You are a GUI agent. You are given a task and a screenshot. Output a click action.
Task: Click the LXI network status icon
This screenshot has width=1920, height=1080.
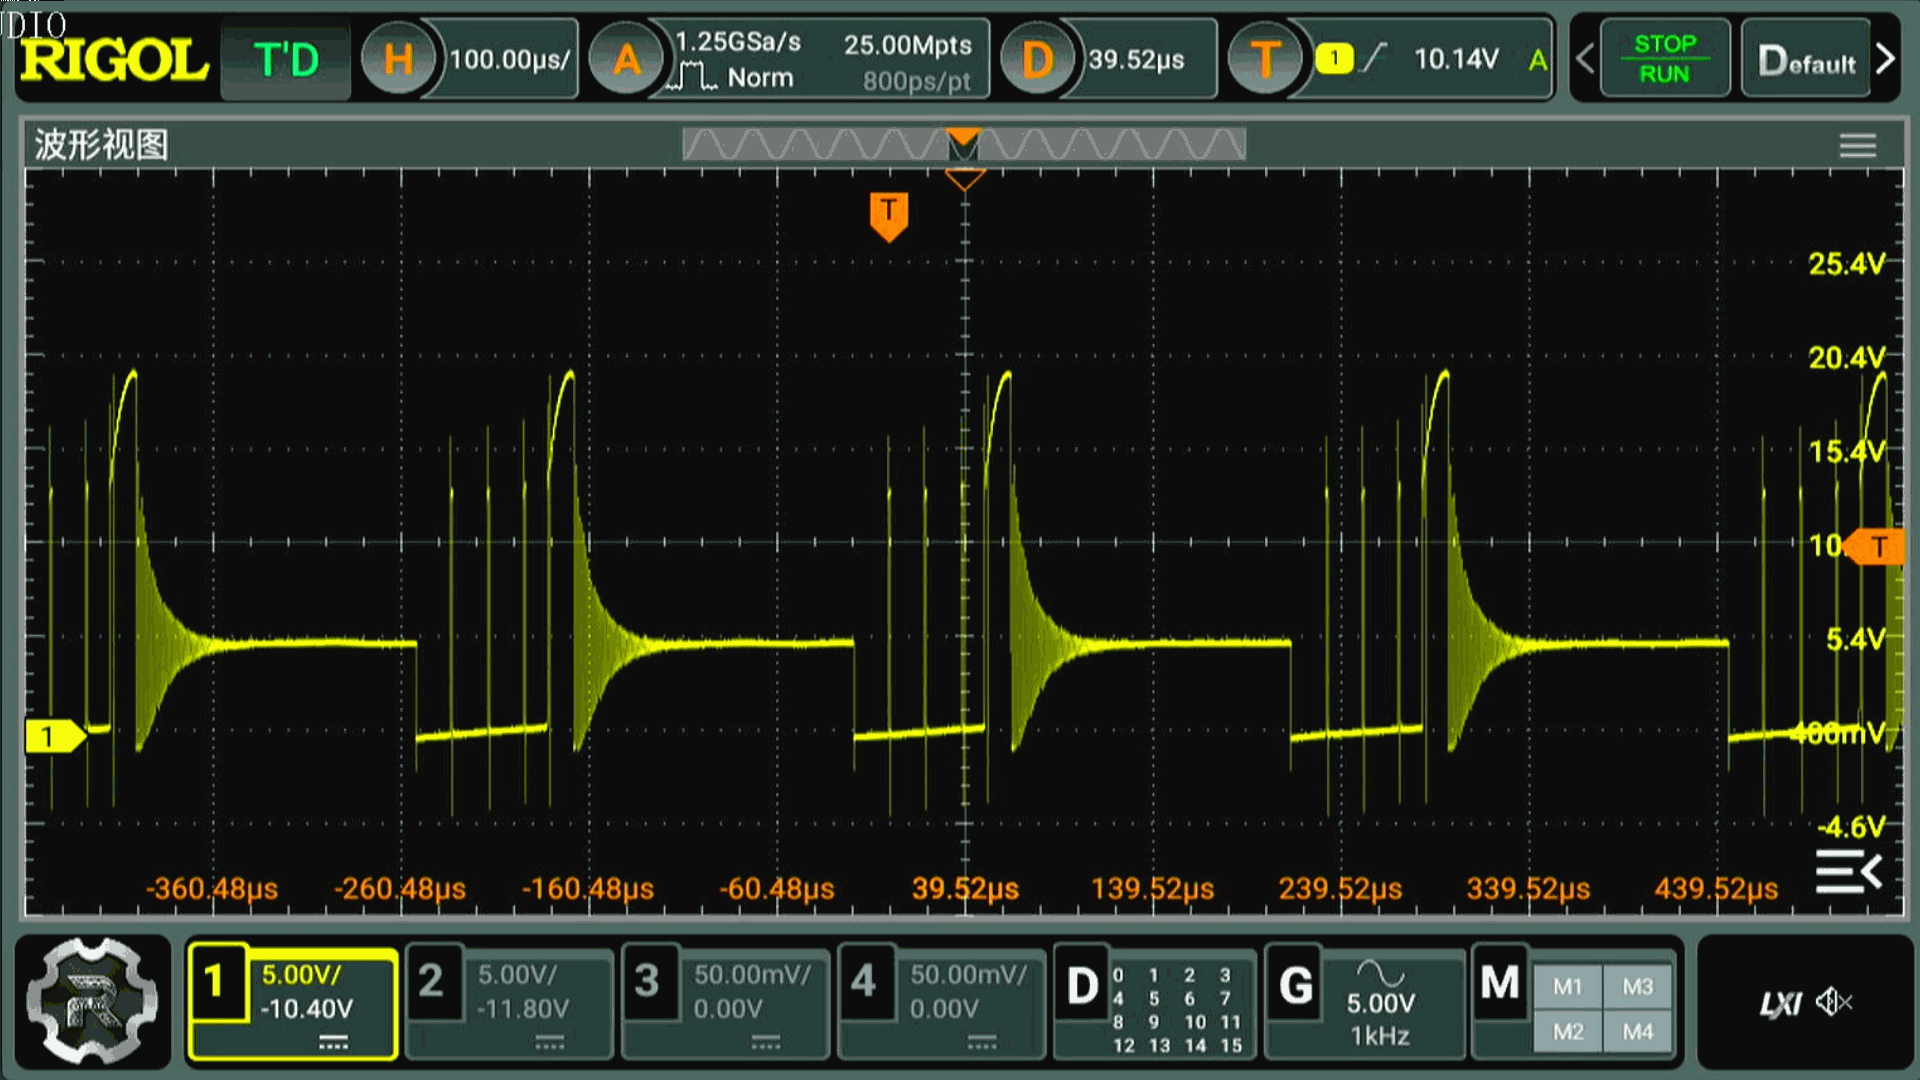click(1780, 1004)
